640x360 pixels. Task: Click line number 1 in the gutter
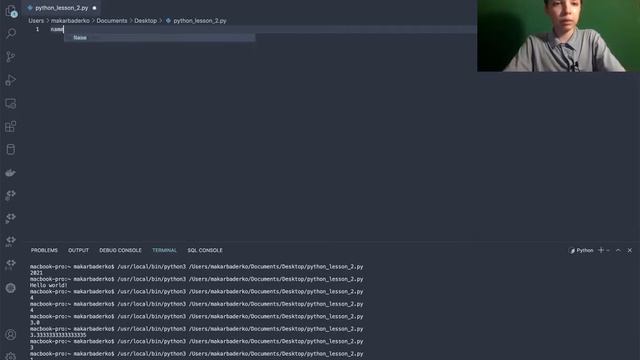37,29
